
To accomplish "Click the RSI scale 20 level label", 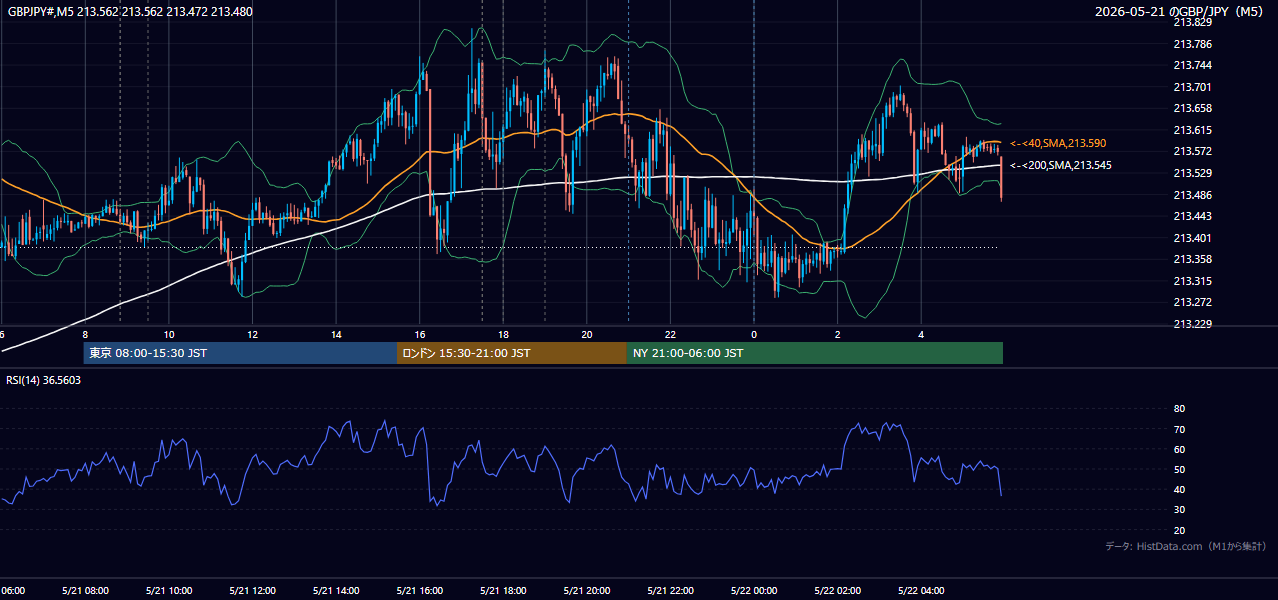I will point(1179,530).
